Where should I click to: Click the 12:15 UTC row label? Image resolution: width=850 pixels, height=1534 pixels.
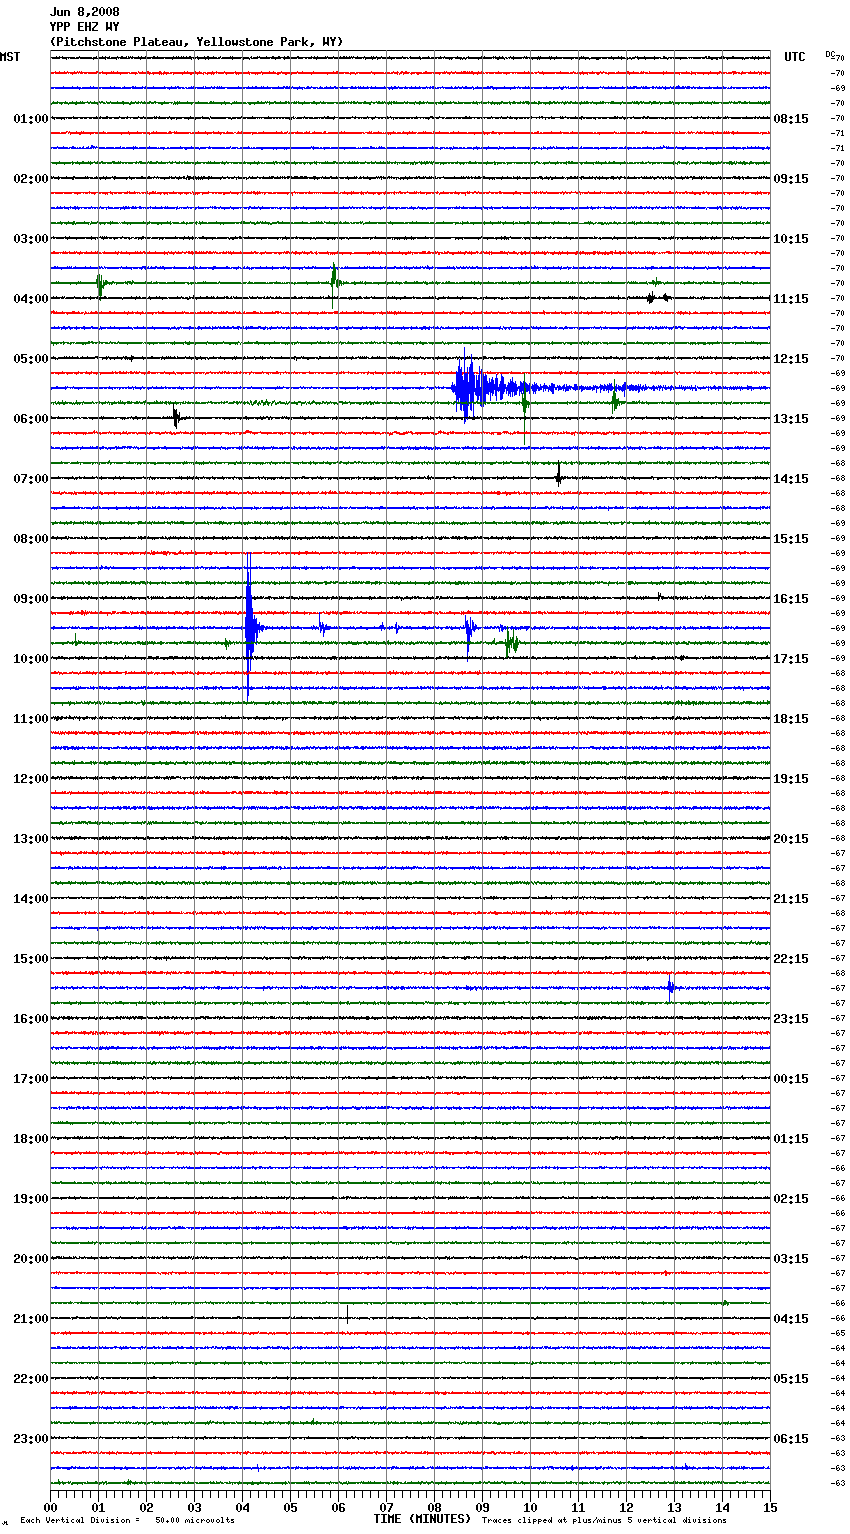(791, 359)
